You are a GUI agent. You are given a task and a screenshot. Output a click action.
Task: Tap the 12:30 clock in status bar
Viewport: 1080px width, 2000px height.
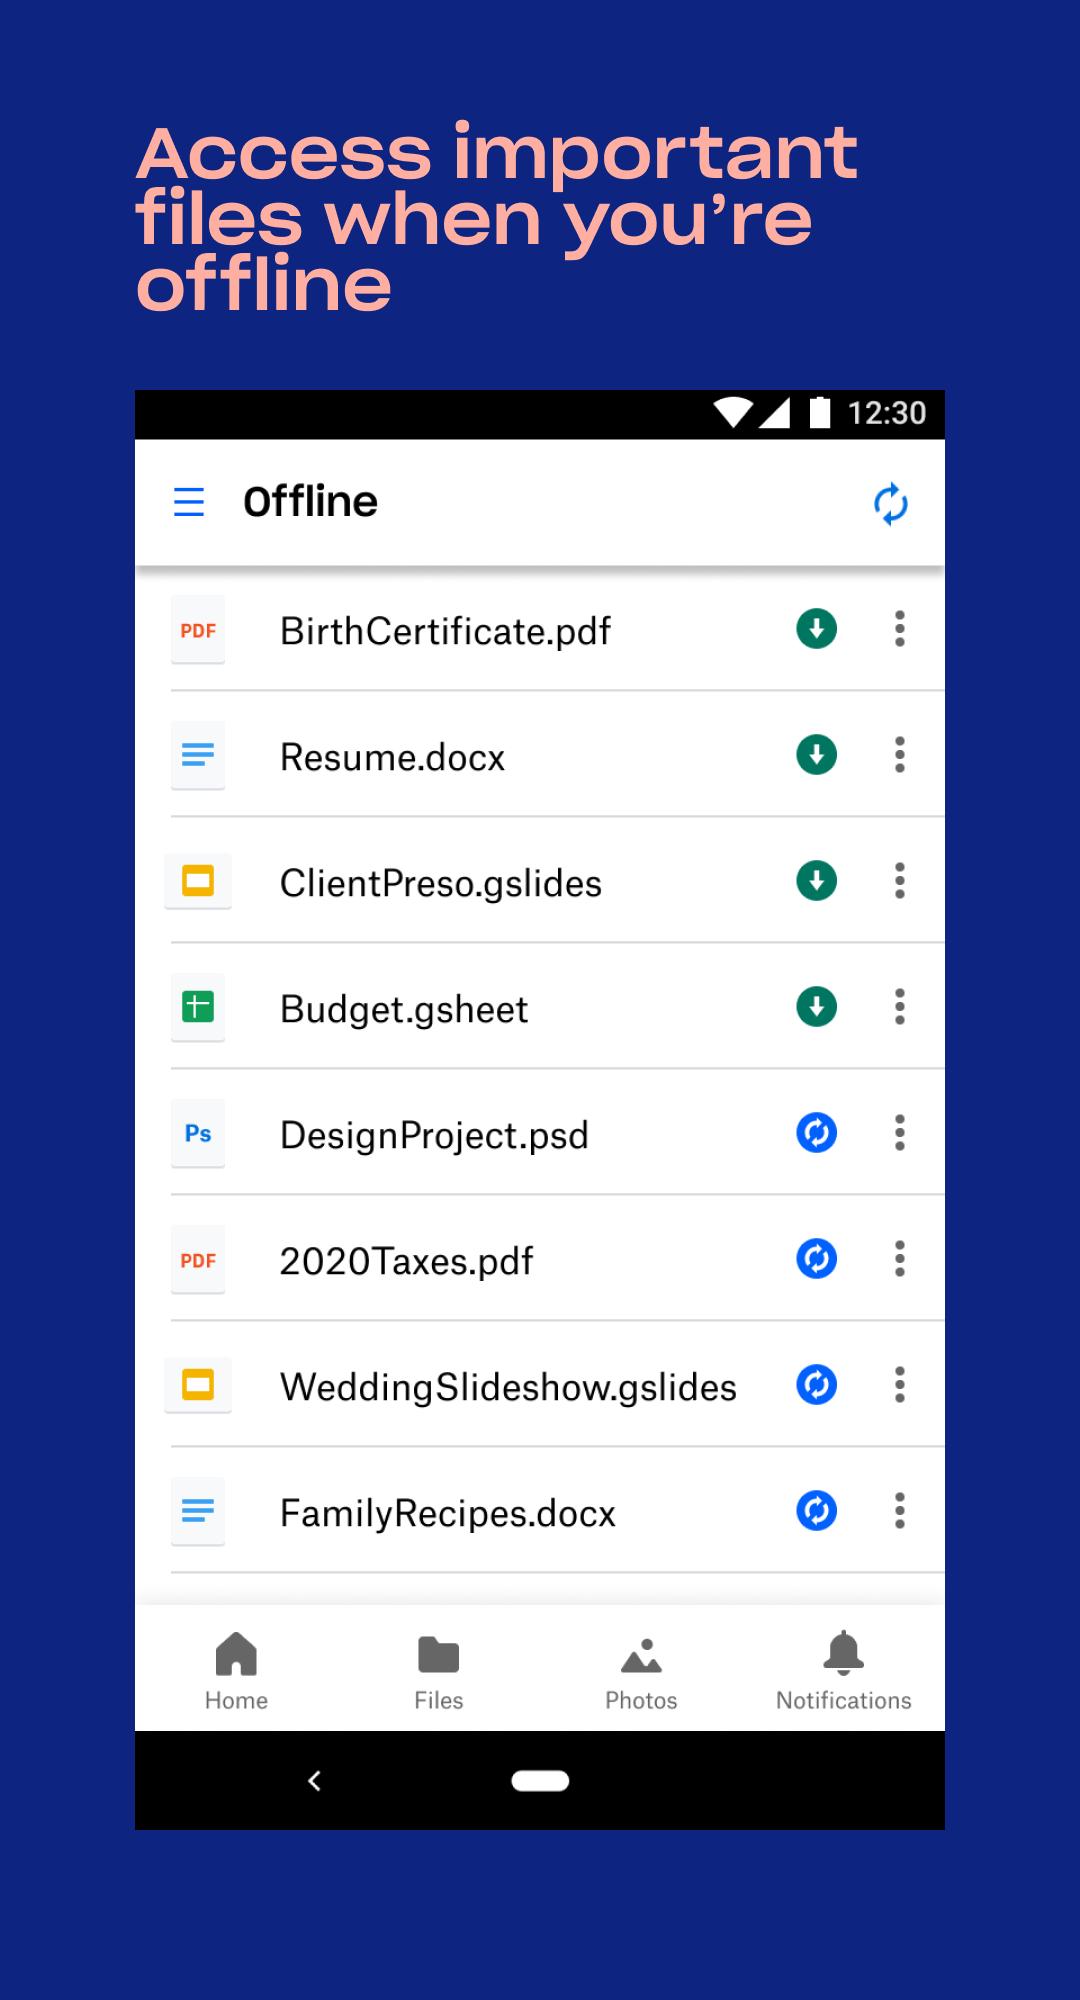pyautogui.click(x=887, y=413)
